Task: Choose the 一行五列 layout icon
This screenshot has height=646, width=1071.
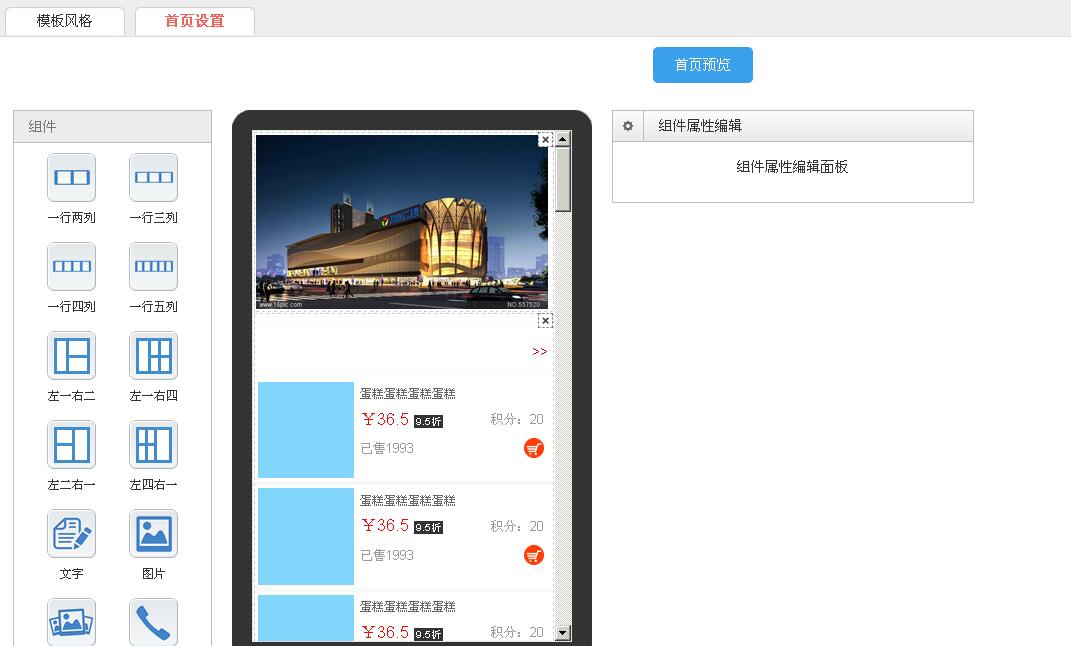Action: pyautogui.click(x=153, y=267)
